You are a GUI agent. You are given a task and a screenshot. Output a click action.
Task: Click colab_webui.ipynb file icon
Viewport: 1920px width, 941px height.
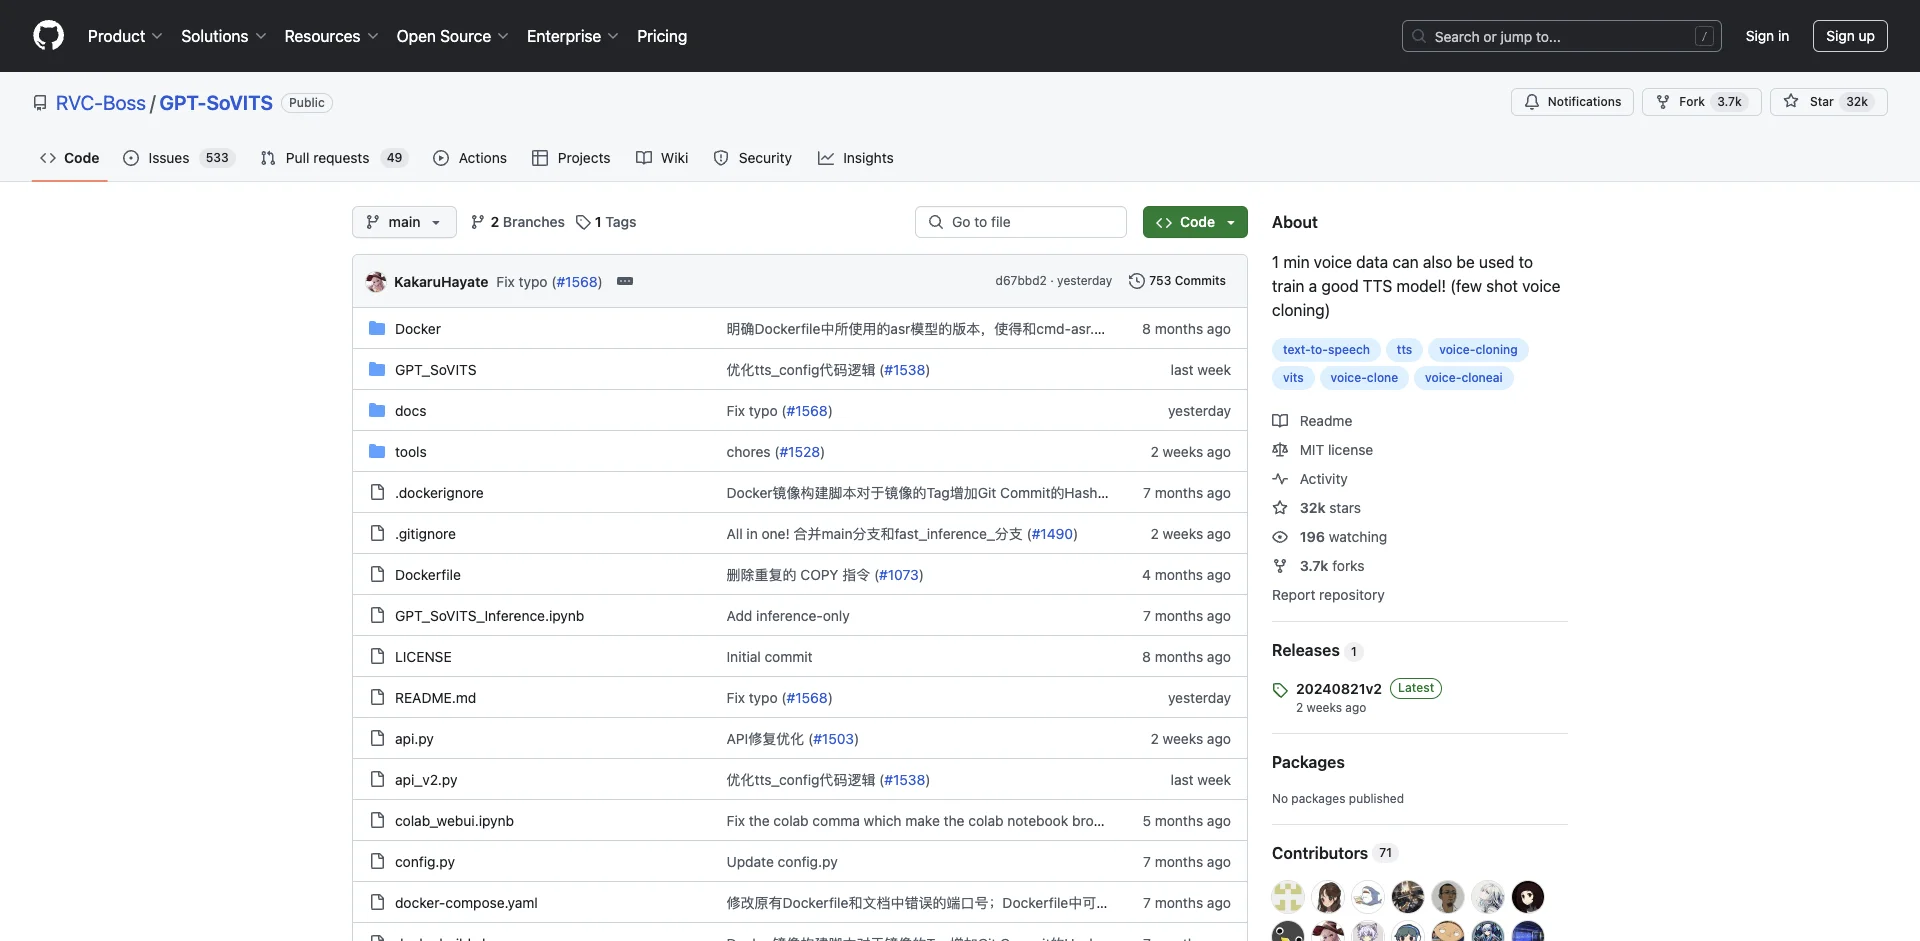[x=377, y=820]
